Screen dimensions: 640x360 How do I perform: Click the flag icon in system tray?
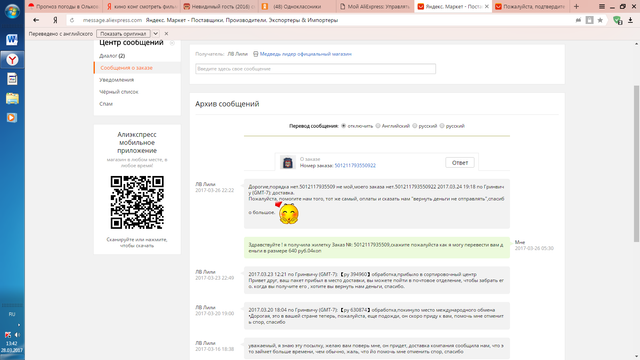coord(8,335)
